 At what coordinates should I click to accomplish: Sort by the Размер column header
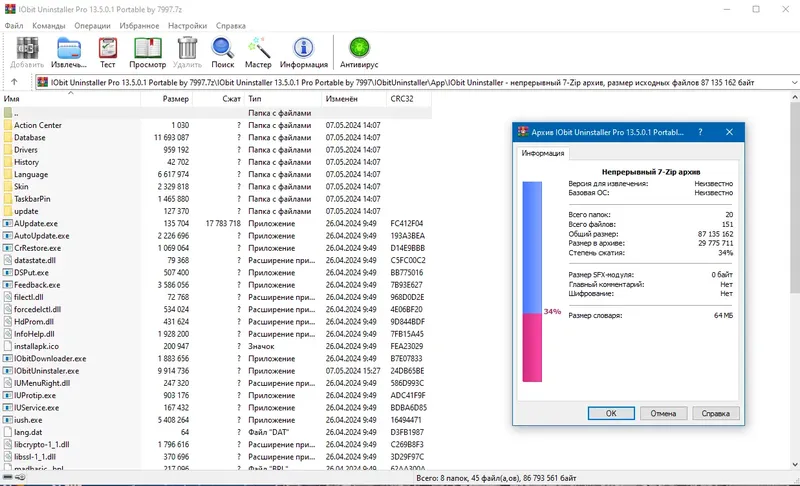tap(166, 98)
